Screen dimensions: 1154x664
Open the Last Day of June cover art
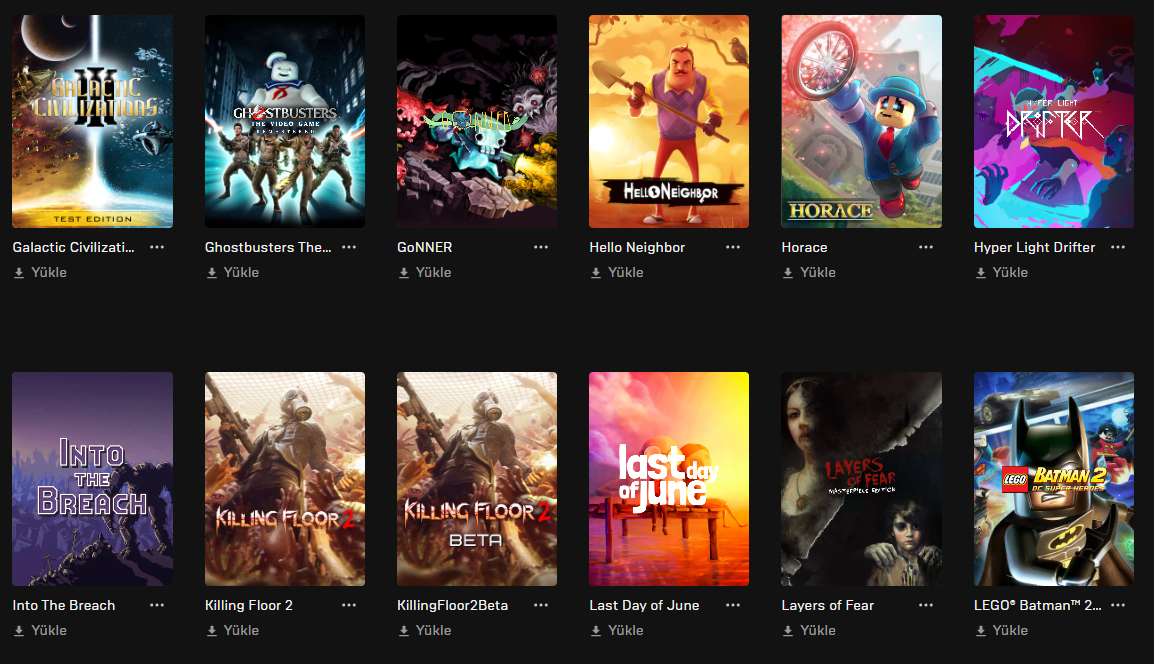coord(669,479)
